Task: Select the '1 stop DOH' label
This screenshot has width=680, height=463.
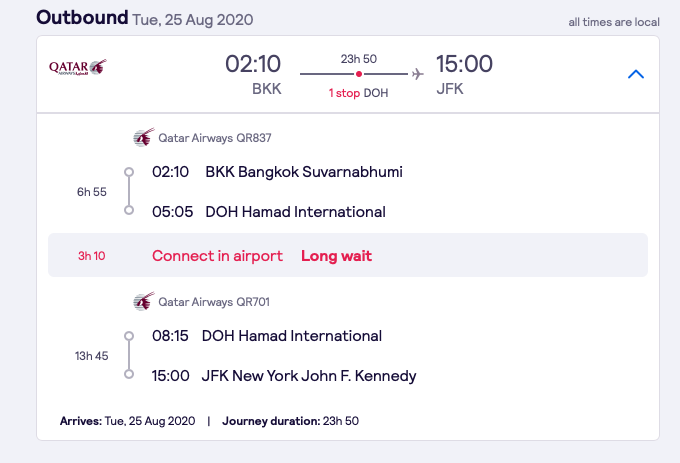Action: point(358,93)
